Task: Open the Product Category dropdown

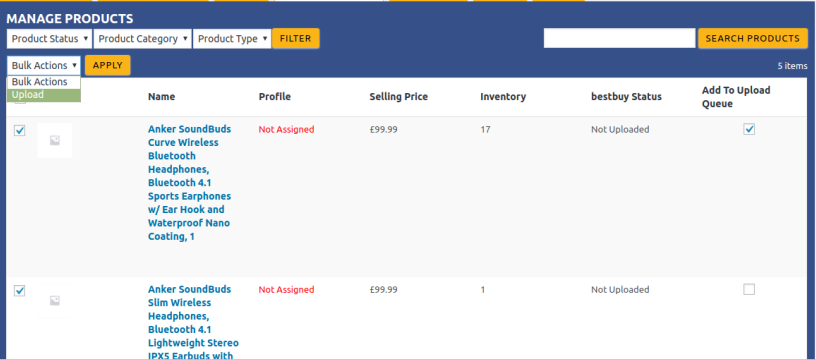Action: click(143, 38)
